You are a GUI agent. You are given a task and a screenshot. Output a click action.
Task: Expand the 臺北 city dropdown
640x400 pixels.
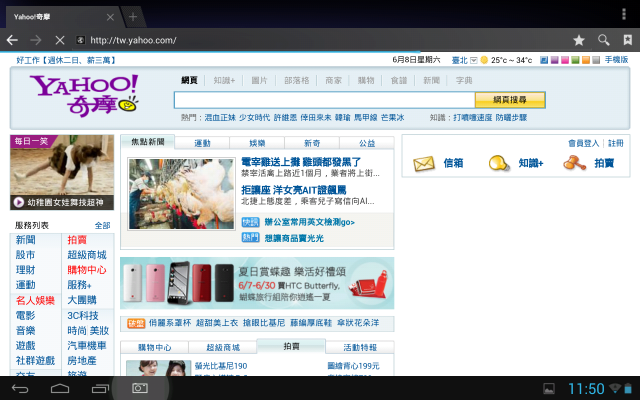click(x=473, y=60)
